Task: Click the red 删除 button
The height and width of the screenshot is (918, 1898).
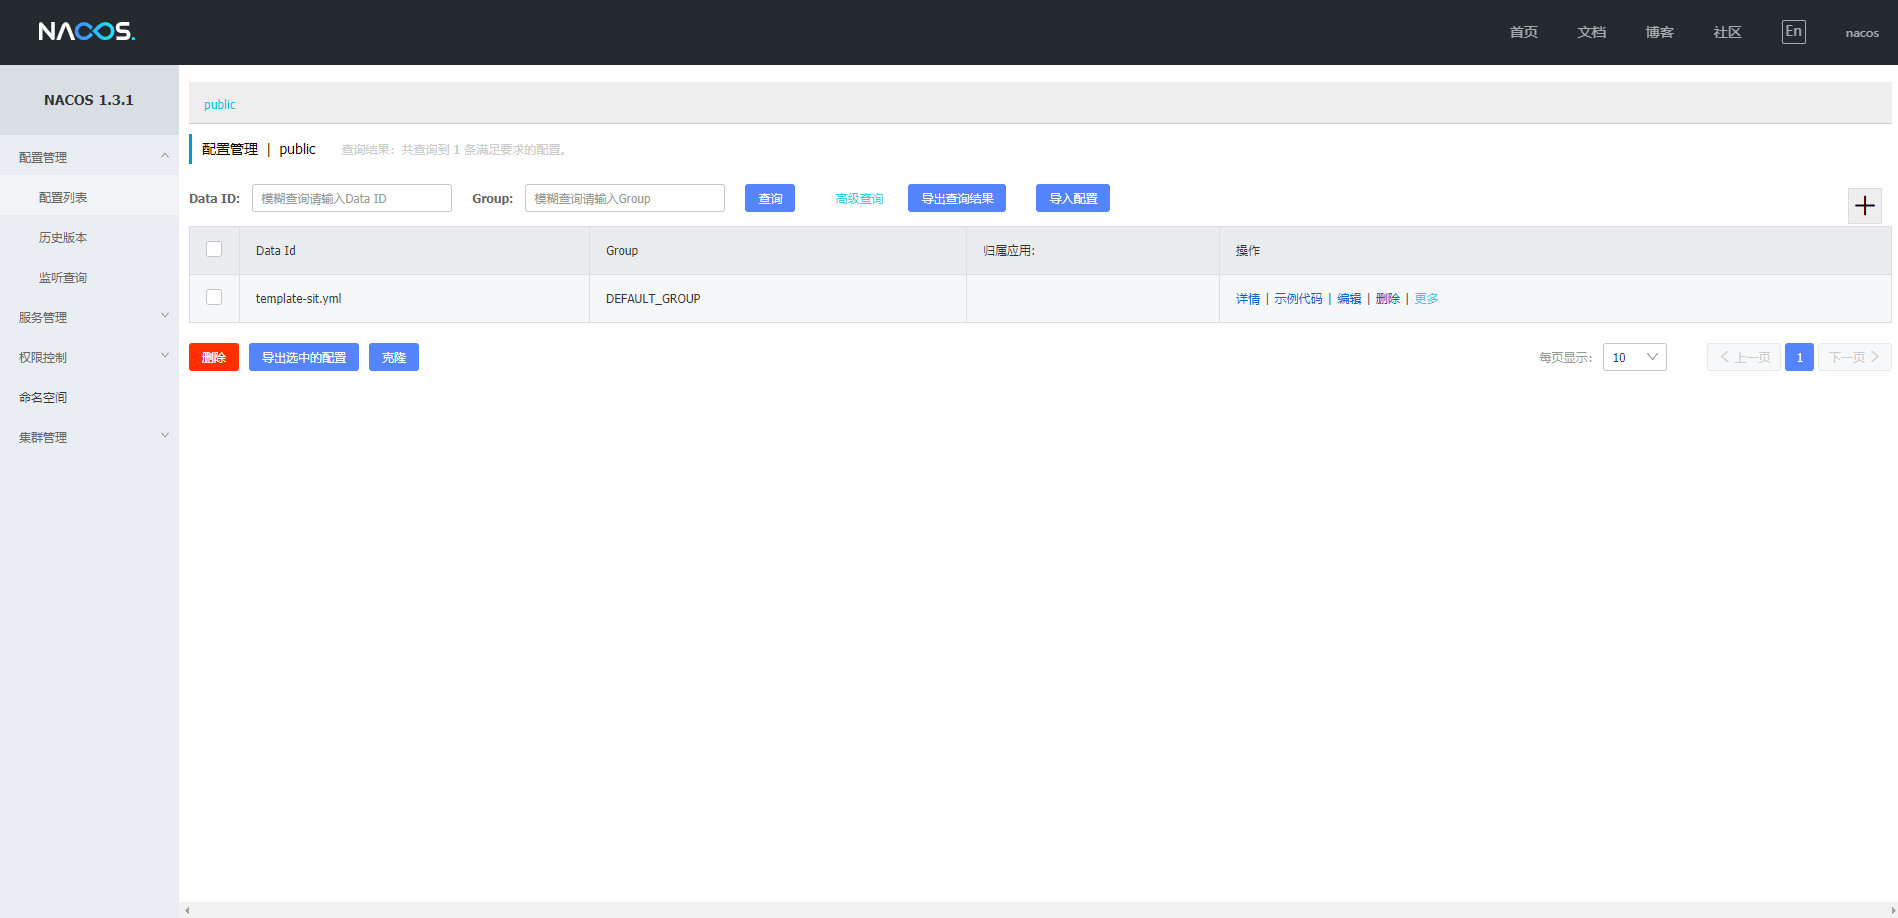Action: tap(214, 357)
